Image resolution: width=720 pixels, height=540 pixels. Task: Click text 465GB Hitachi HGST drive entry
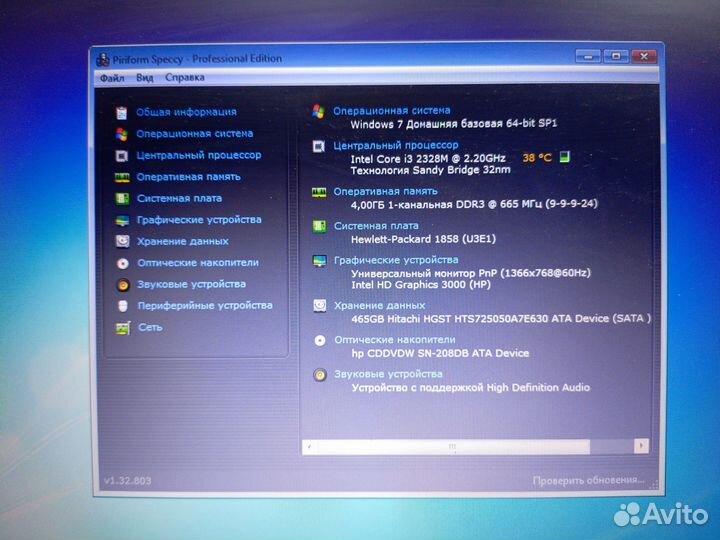[x=501, y=319]
